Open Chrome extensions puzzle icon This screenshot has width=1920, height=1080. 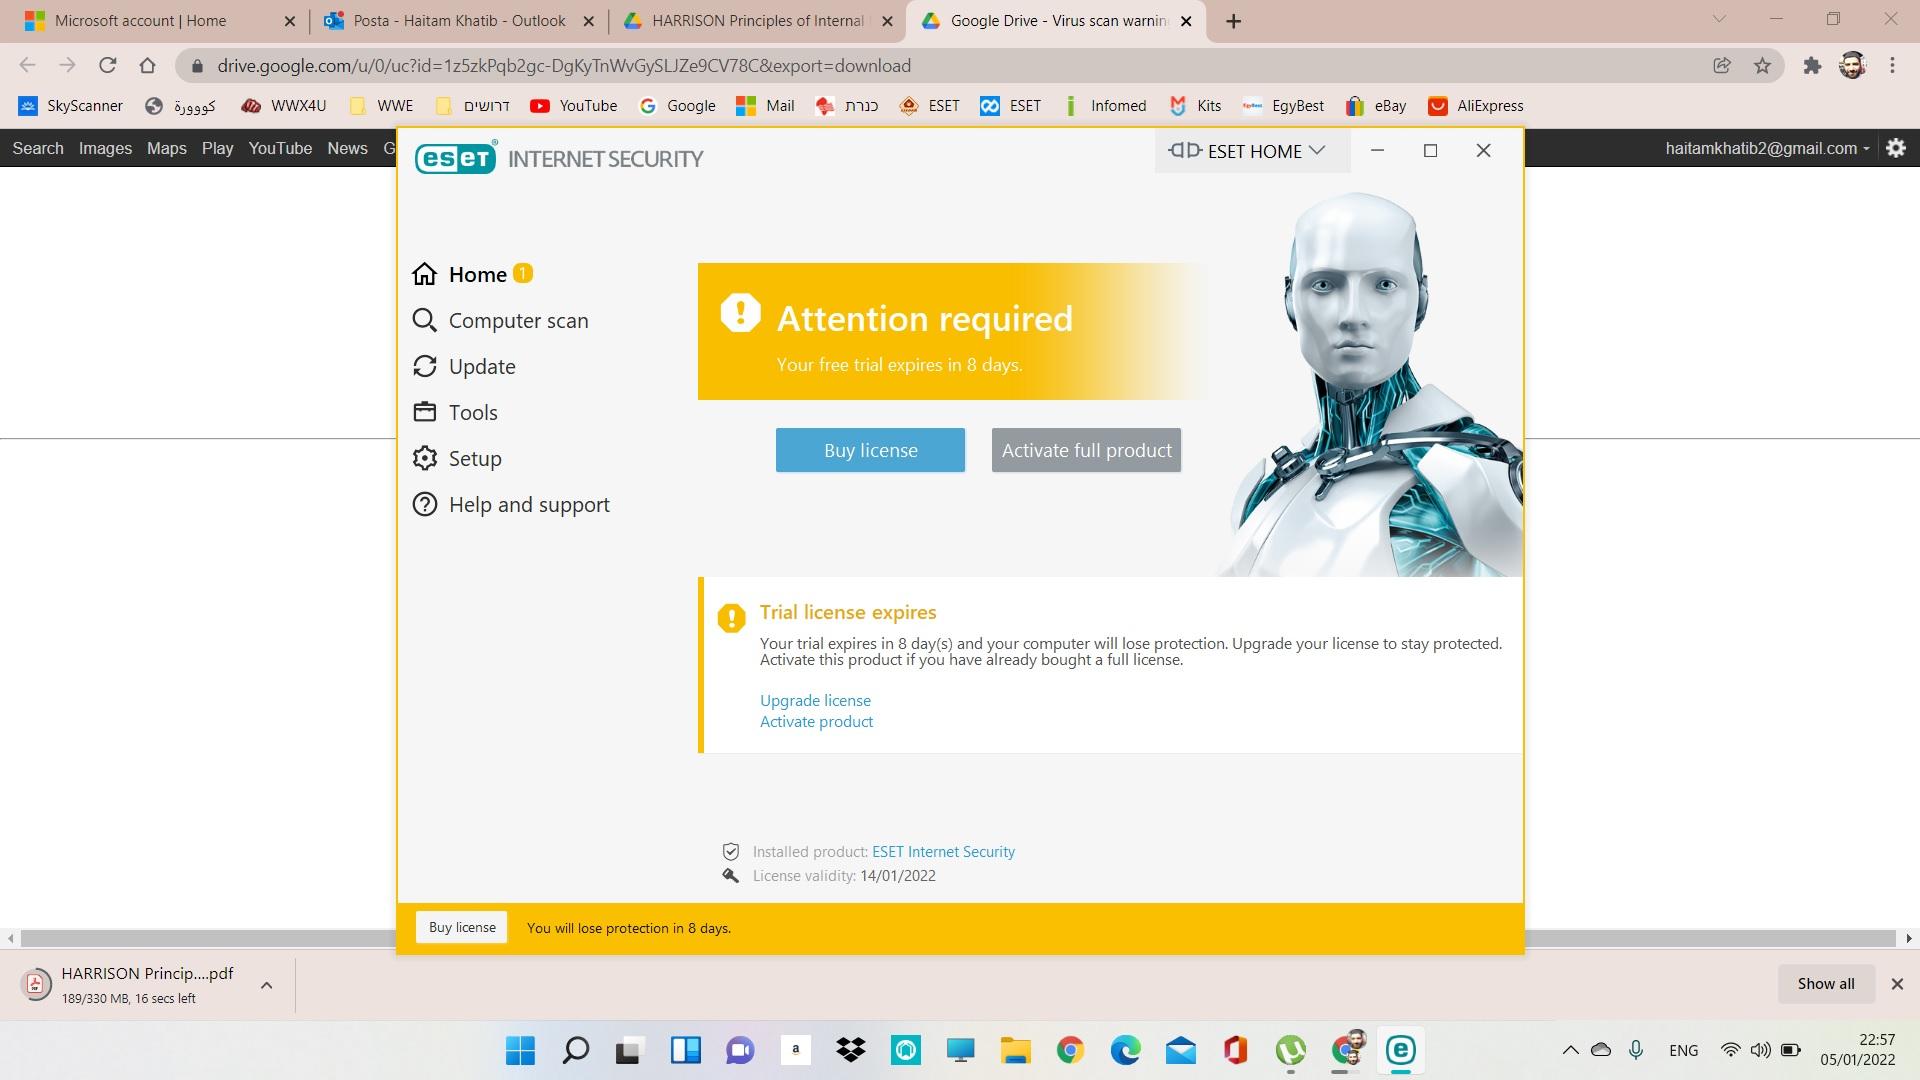click(1812, 65)
